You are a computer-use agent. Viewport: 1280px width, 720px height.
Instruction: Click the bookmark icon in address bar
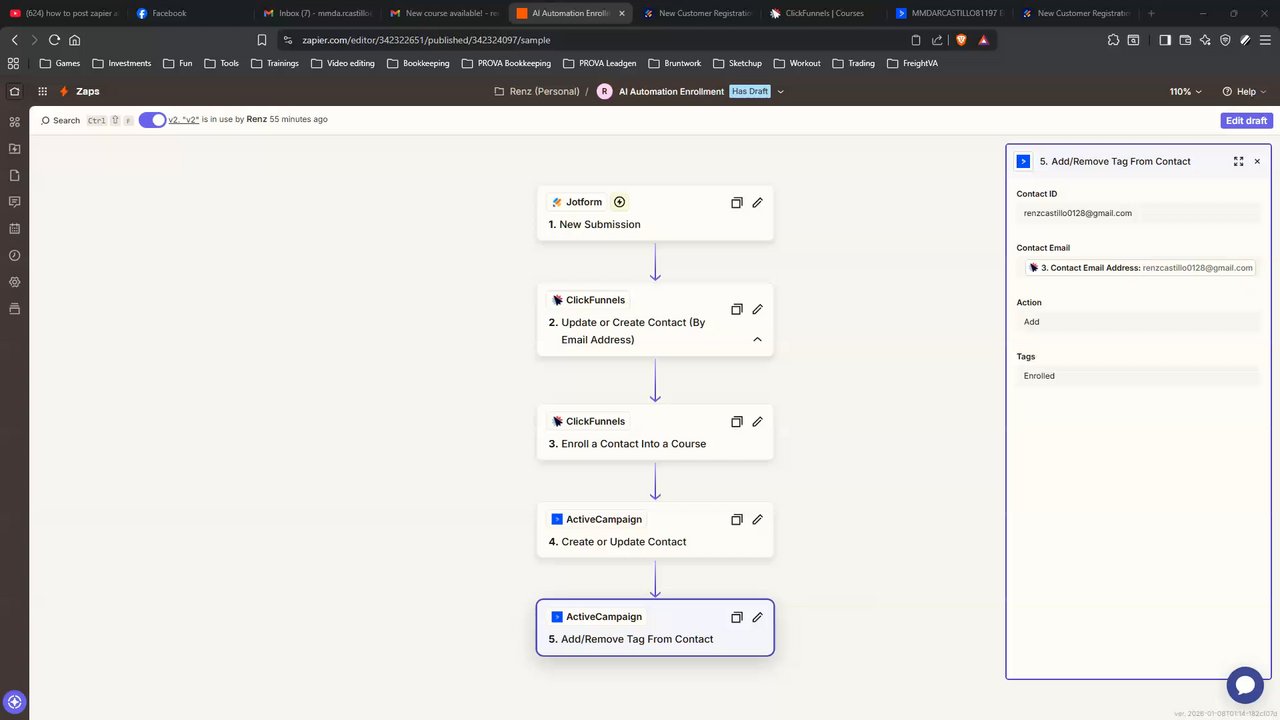coord(262,40)
